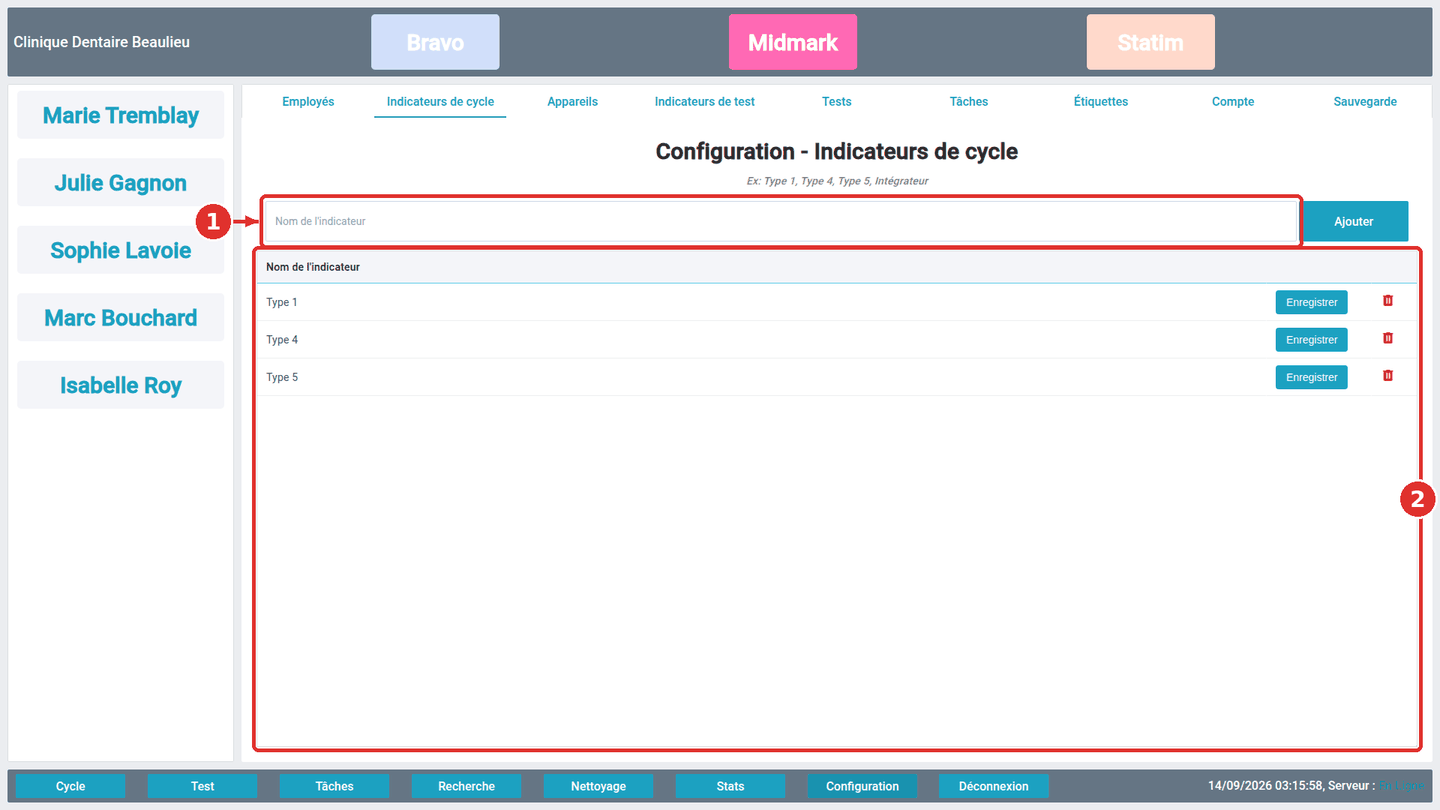Choose employee Marc Bouchard

[121, 317]
